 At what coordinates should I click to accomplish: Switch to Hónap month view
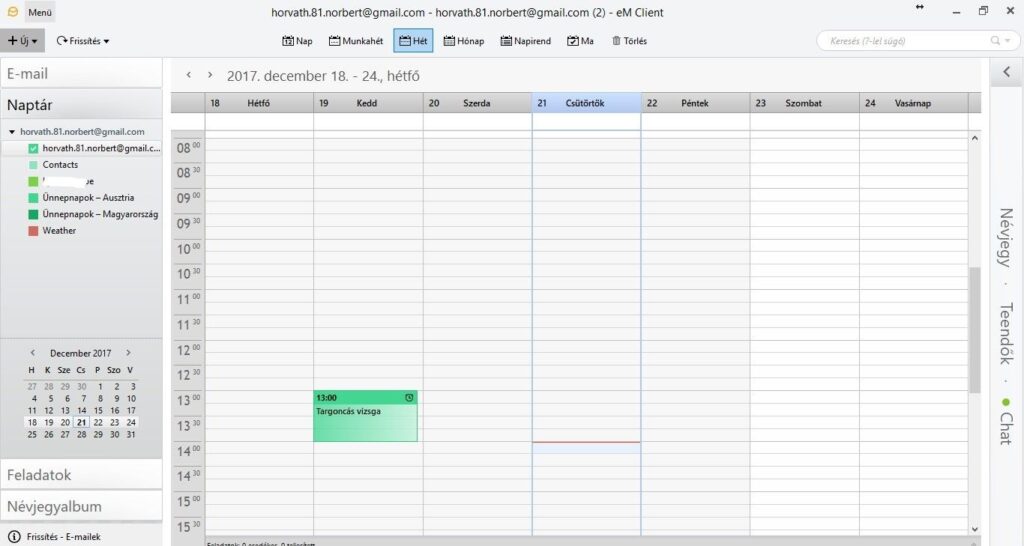tap(464, 40)
